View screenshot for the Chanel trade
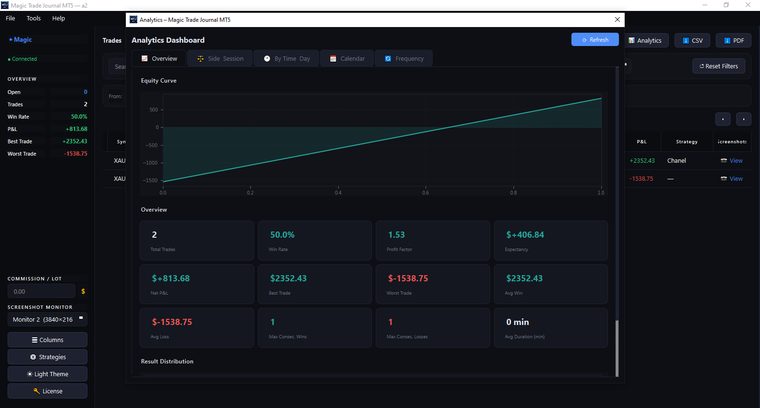Screen dimensions: 760x408 coord(736,160)
